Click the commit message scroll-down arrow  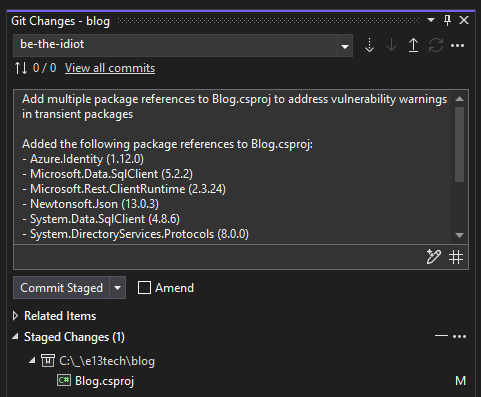coord(459,235)
